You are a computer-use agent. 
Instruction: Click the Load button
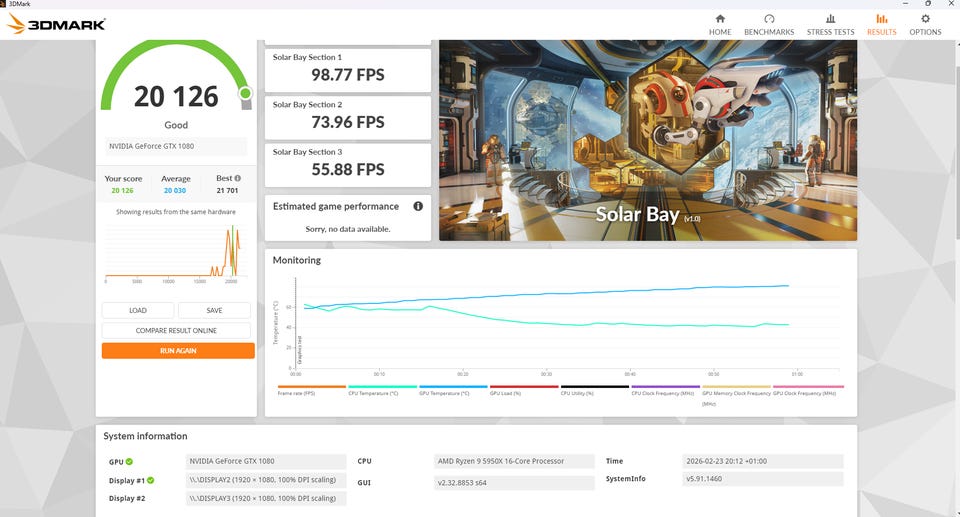138,311
